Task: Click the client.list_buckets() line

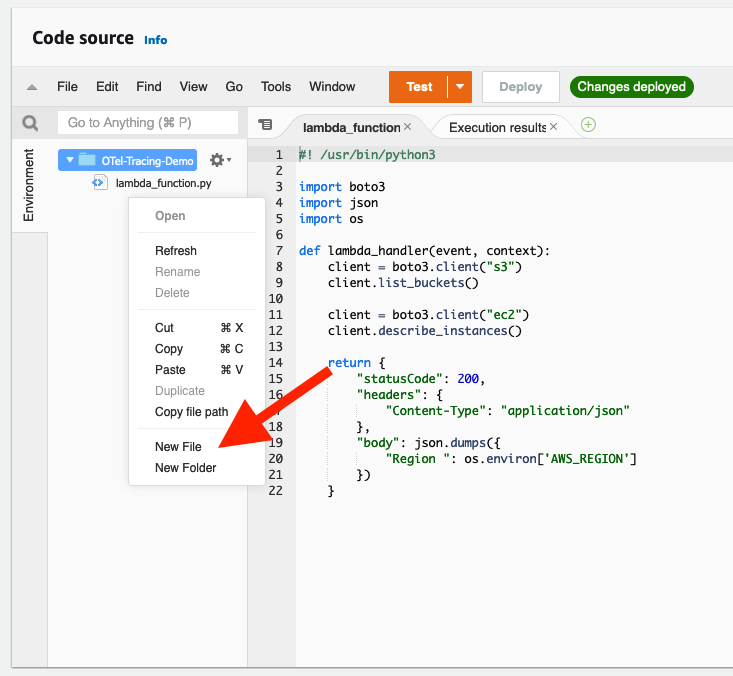Action: click(x=403, y=283)
